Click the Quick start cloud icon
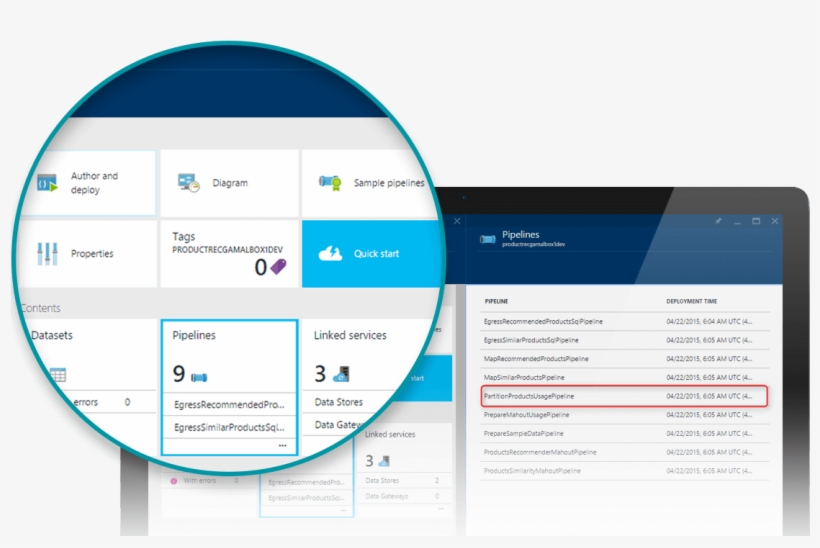Viewport: 820px width, 548px height. (x=331, y=254)
